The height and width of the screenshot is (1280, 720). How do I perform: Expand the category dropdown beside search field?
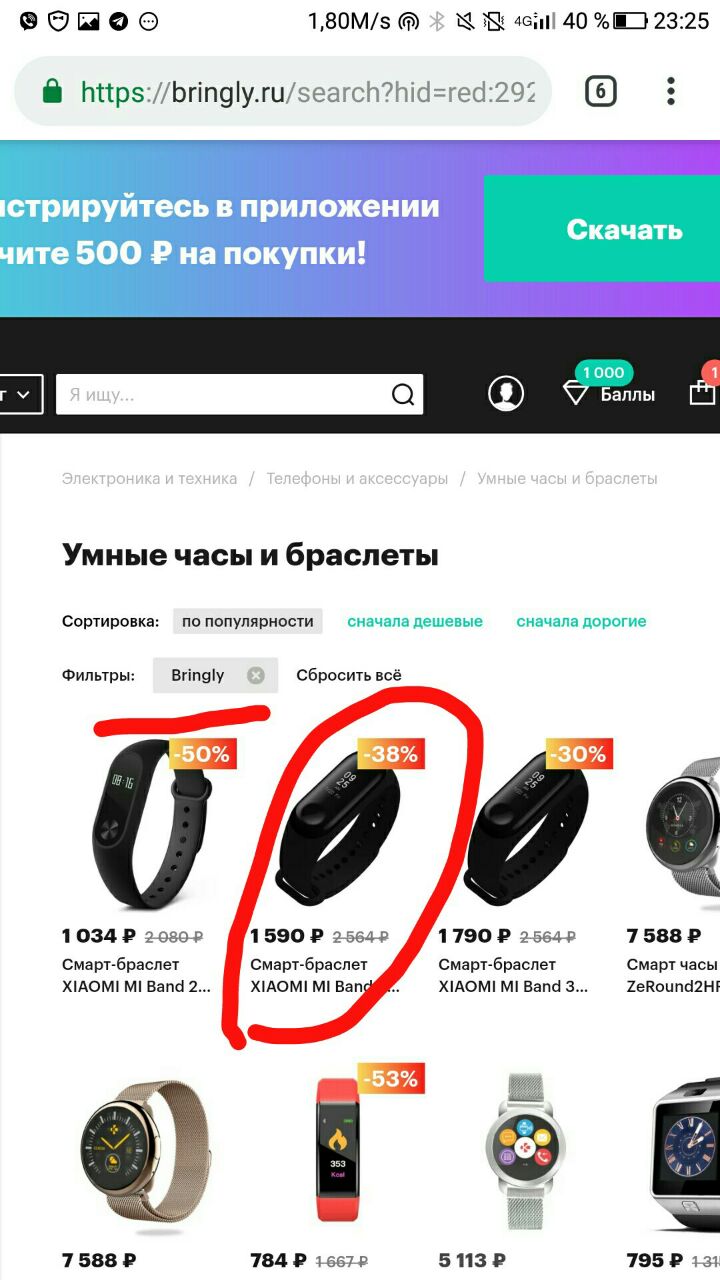[21, 395]
